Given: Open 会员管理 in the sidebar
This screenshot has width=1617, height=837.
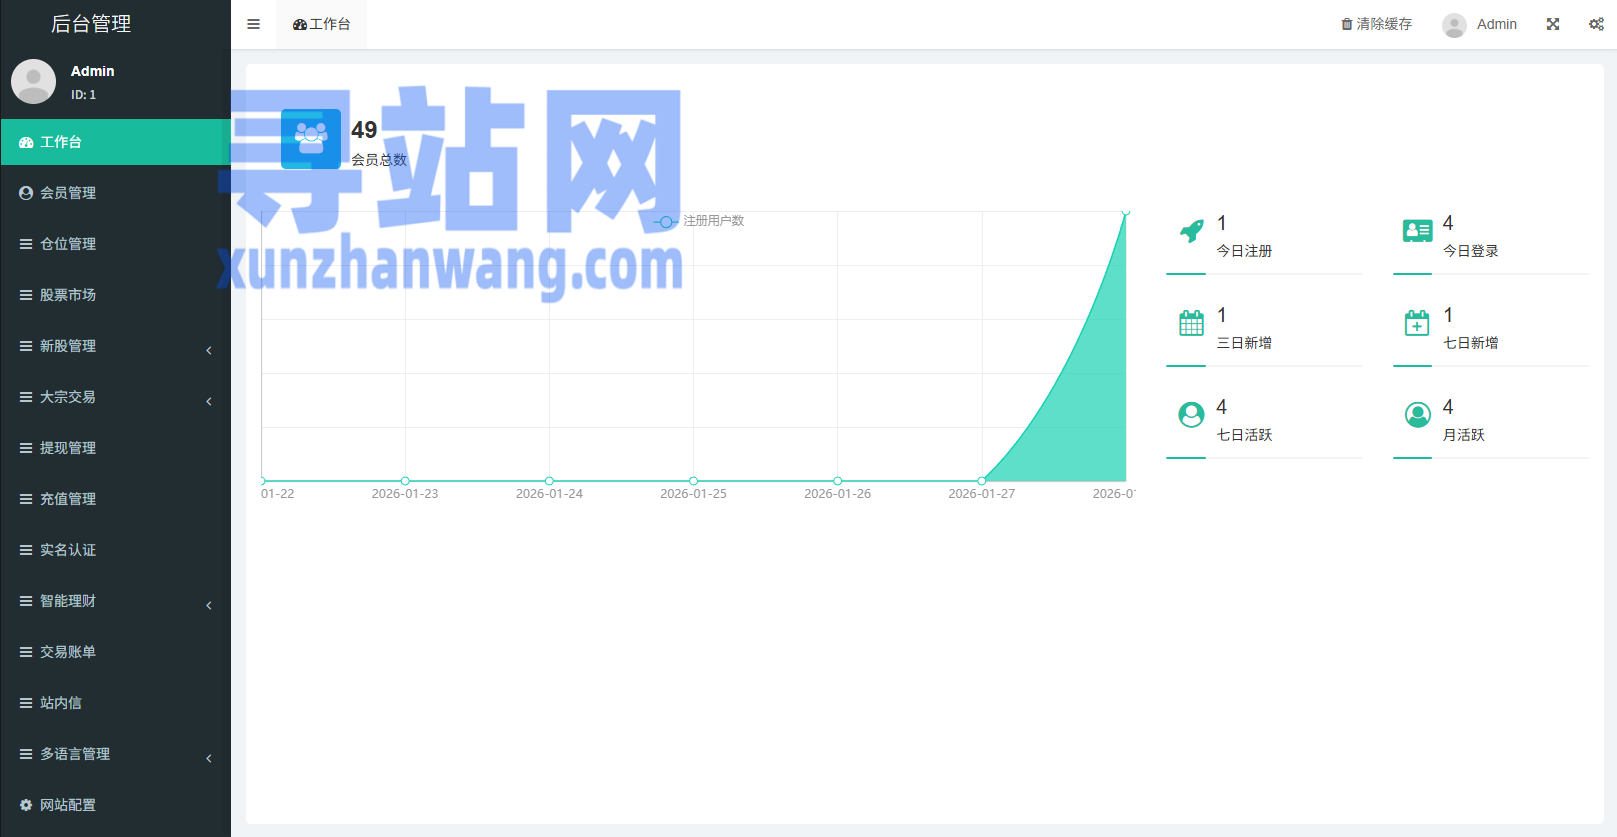Looking at the screenshot, I should 68,193.
